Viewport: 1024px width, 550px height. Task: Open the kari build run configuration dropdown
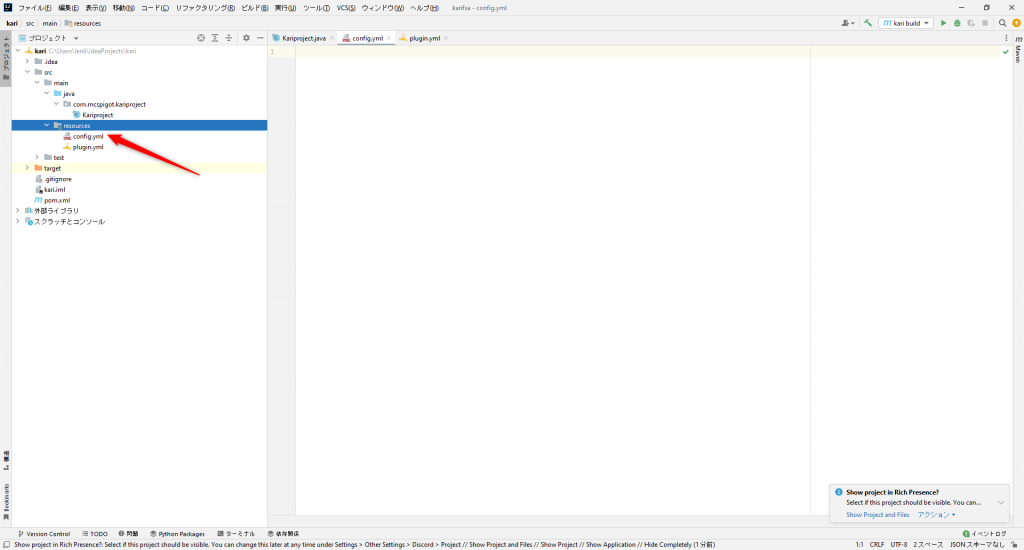906,23
